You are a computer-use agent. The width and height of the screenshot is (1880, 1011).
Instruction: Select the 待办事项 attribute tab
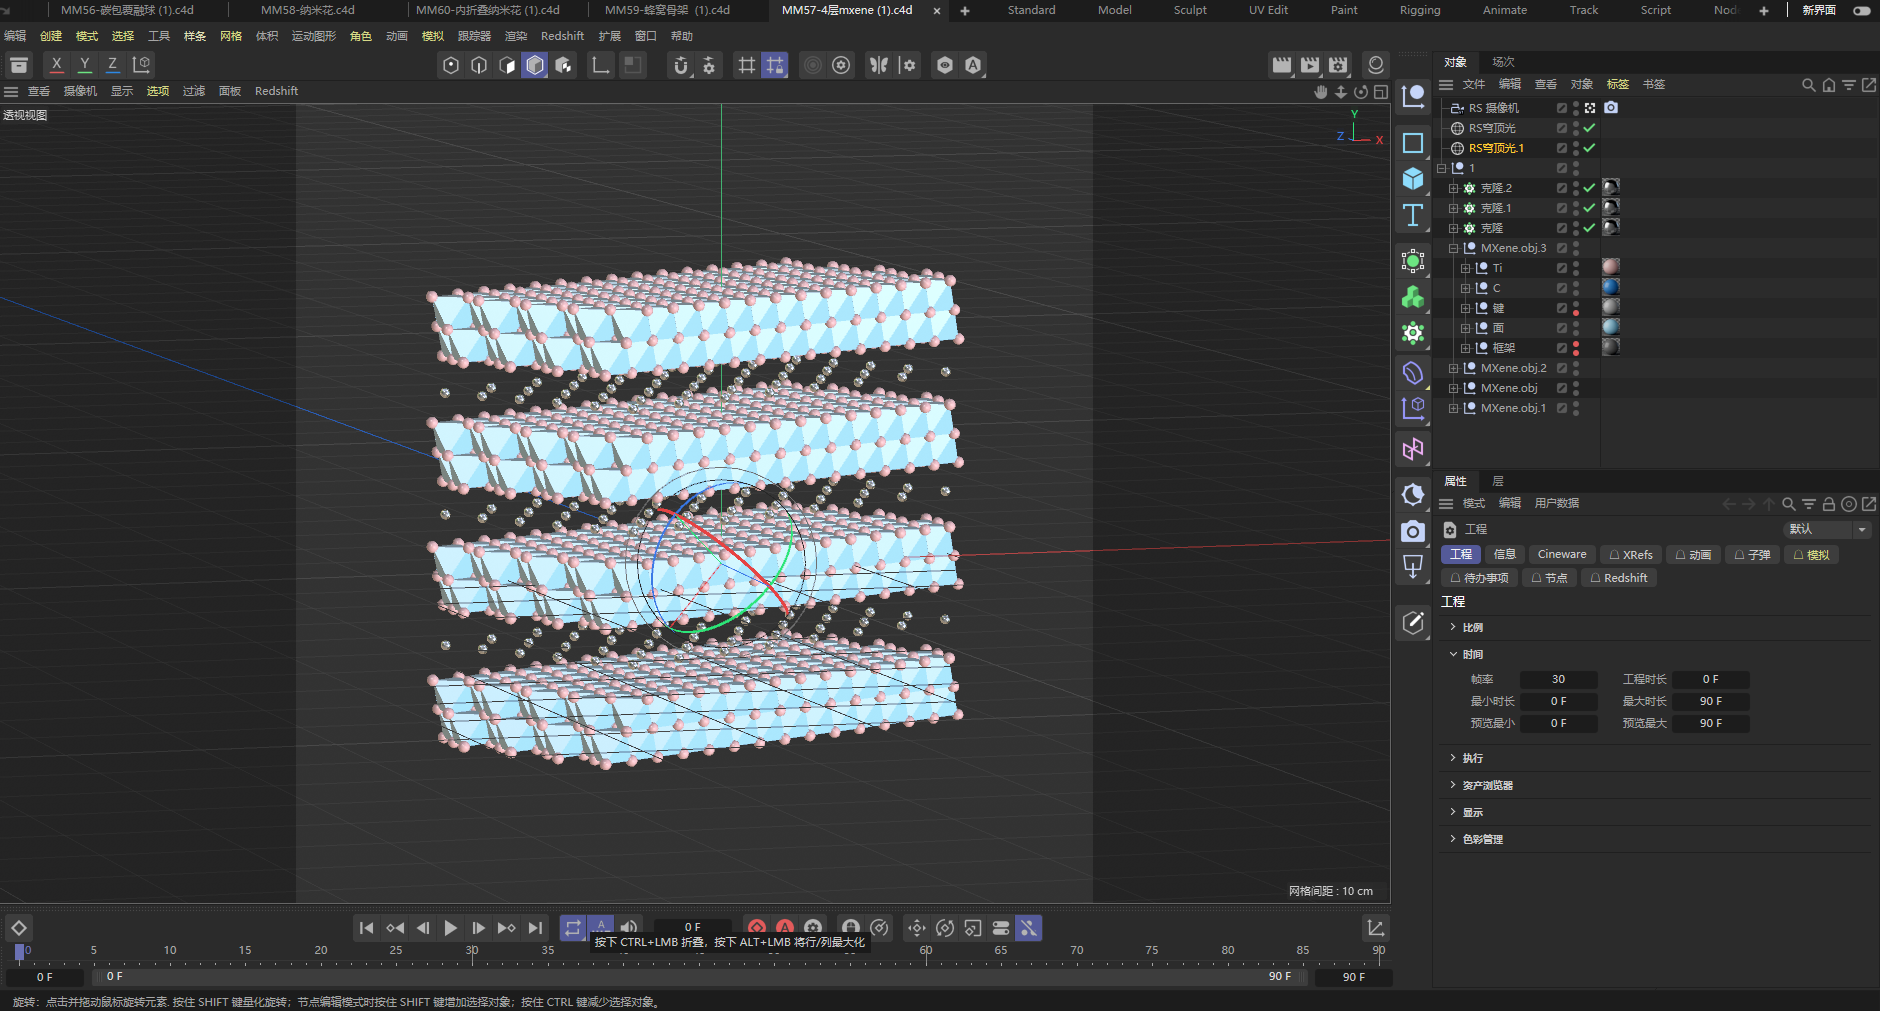(1479, 578)
